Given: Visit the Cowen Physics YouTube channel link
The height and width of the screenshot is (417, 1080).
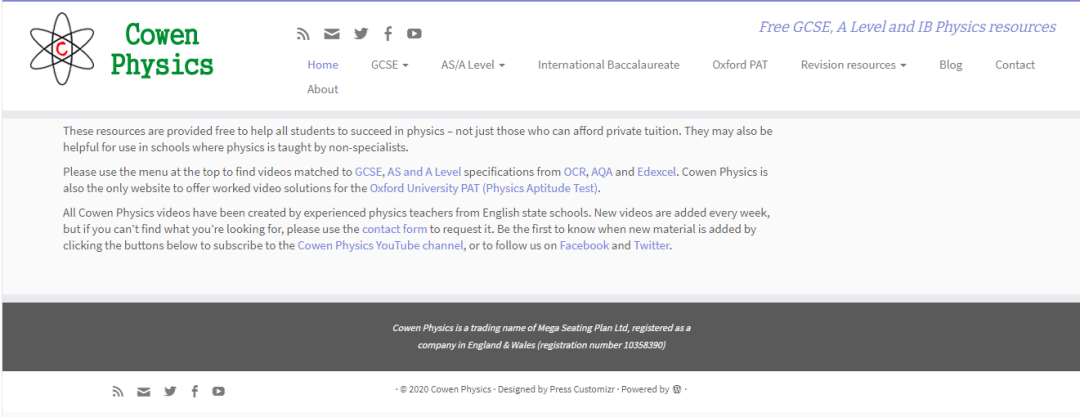Looking at the screenshot, I should tap(380, 245).
